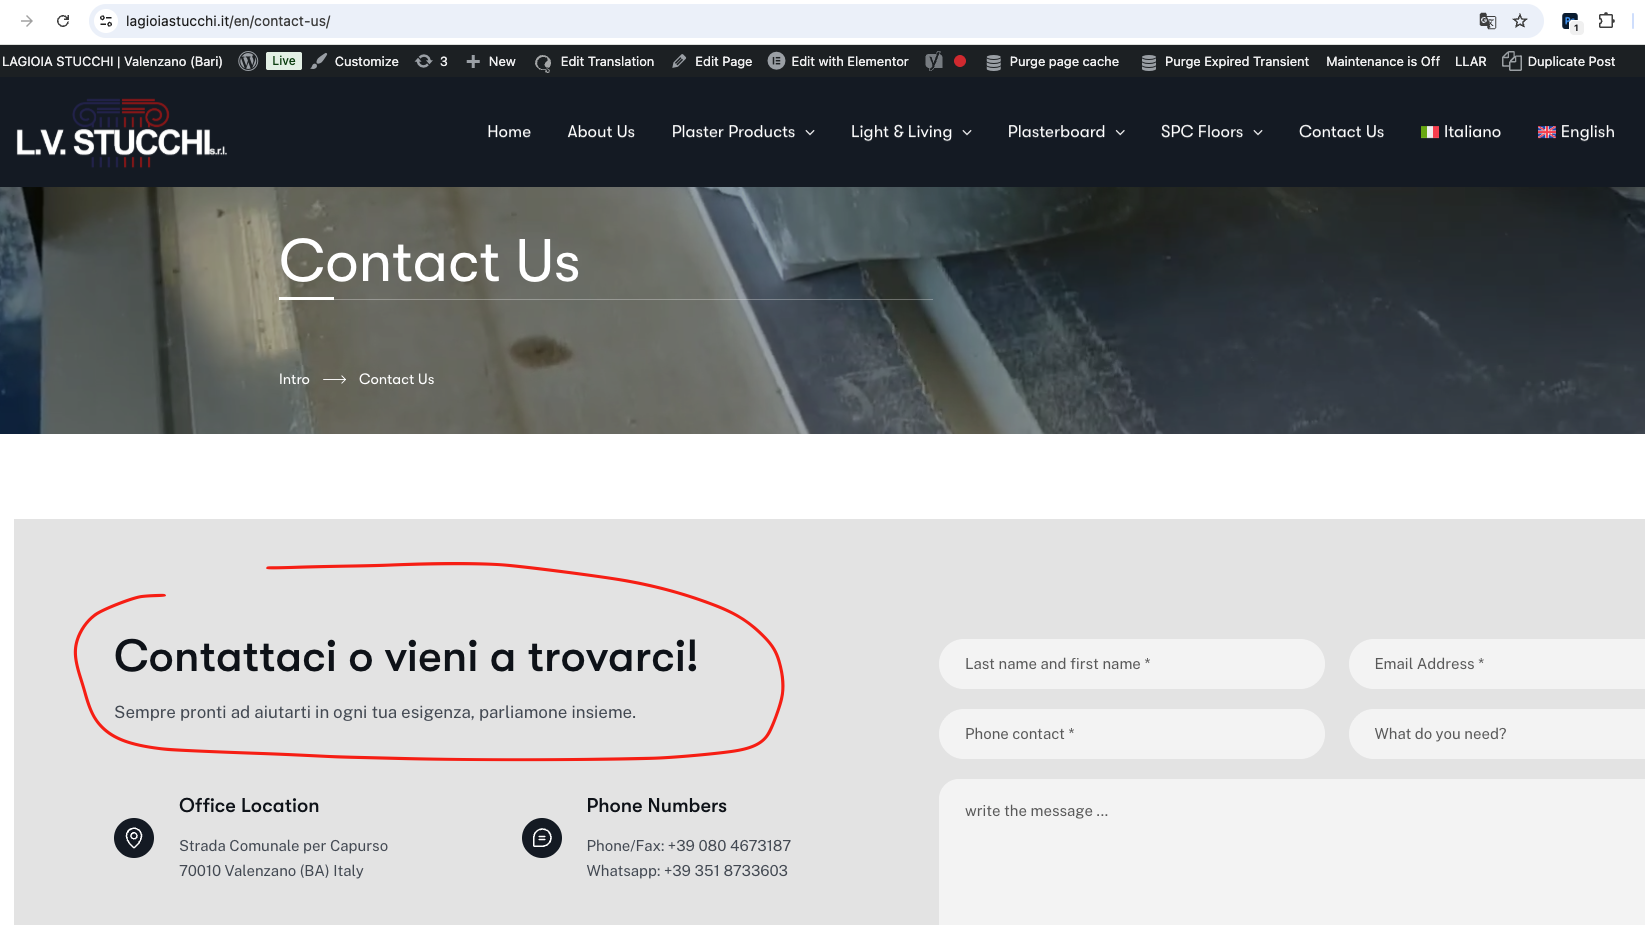
Task: Open the About Us menu item
Action: 601,132
